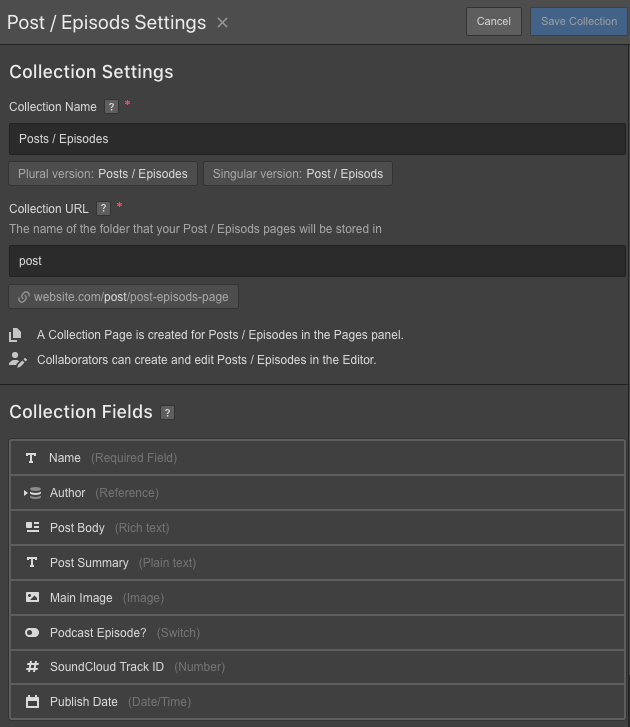Image resolution: width=630 pixels, height=727 pixels.
Task: Click the hash icon of SoundCloud Track ID
Action: point(32,667)
